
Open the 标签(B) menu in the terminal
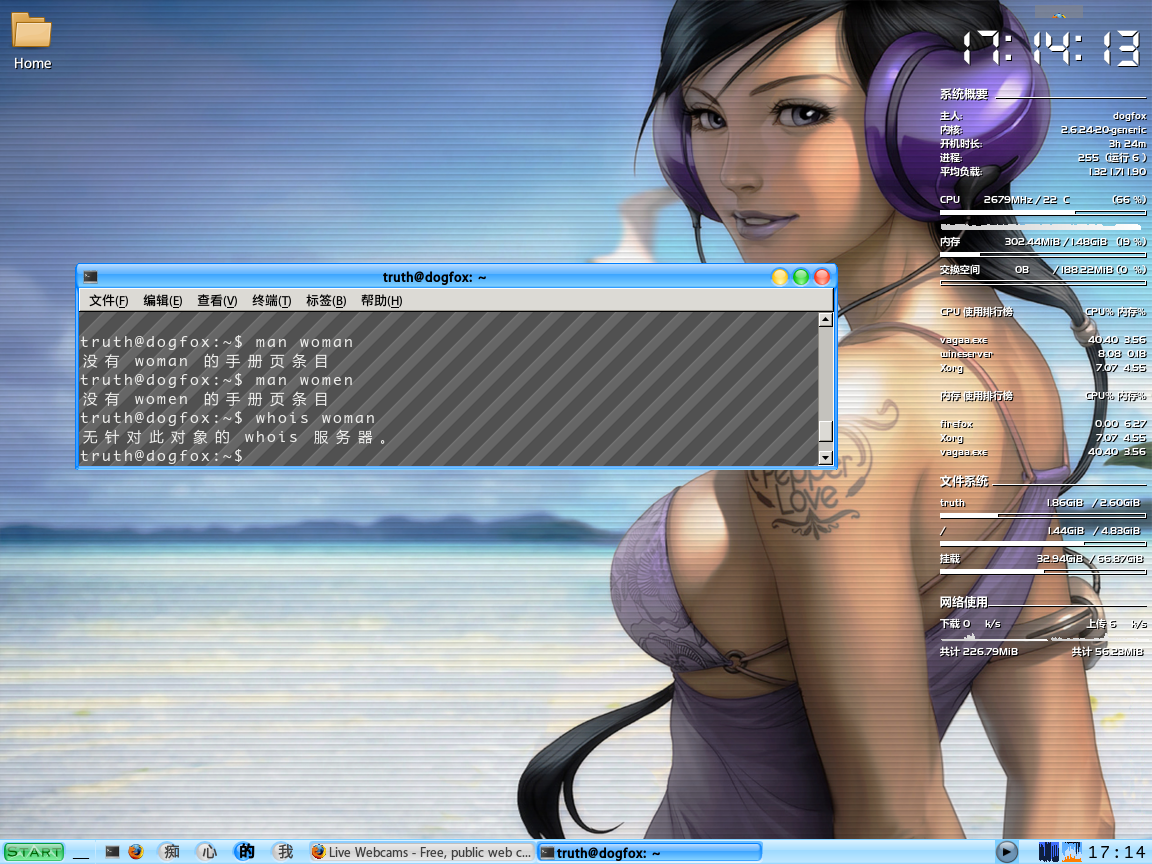(x=325, y=300)
